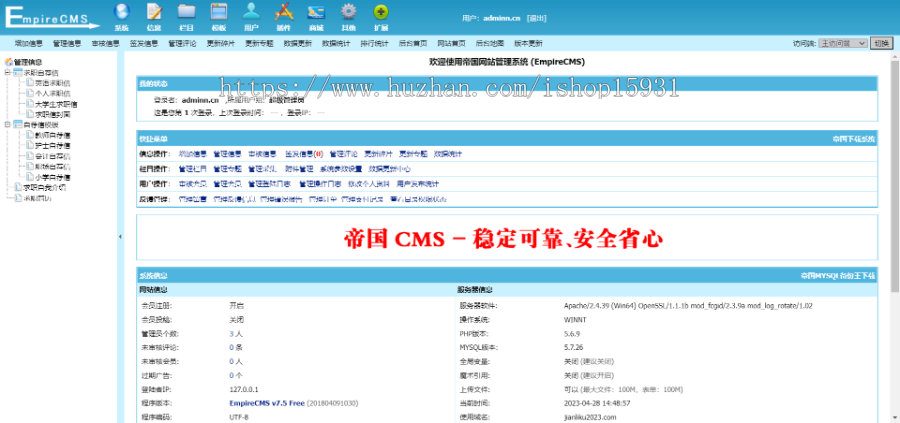Click the adminn.cn username in header

502,18
